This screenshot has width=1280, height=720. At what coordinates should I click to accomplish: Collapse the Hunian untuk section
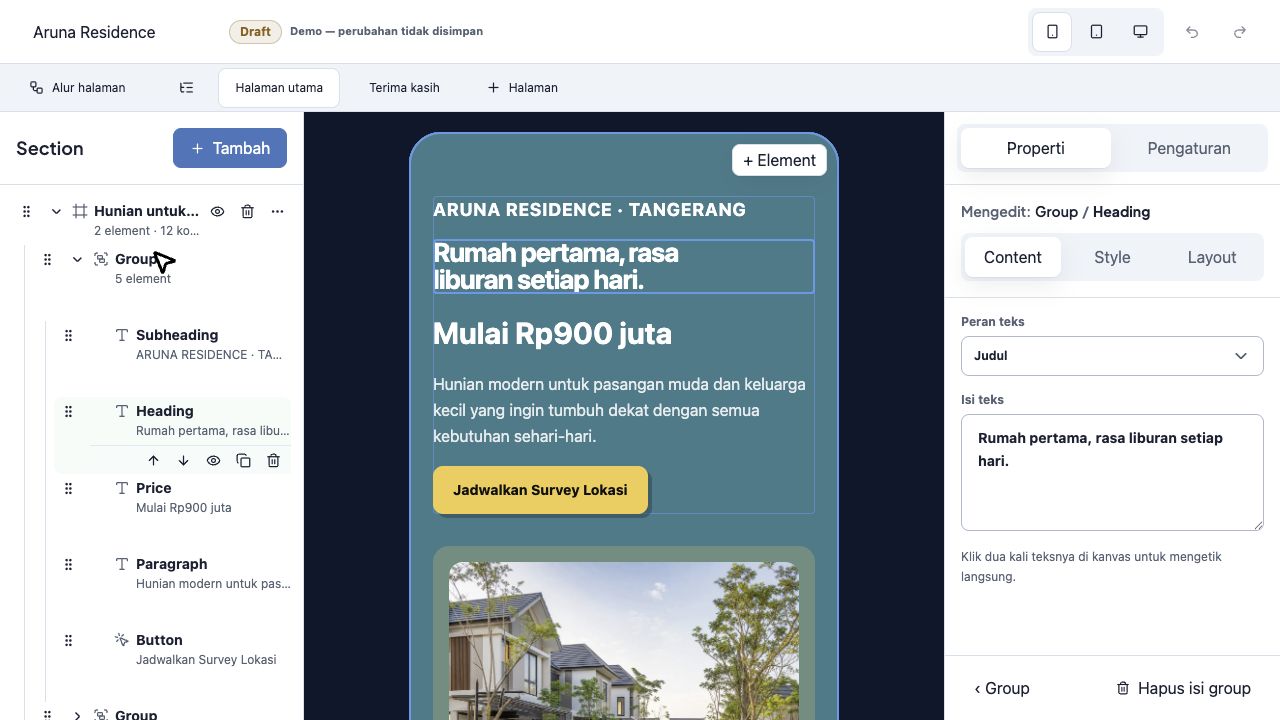[56, 211]
